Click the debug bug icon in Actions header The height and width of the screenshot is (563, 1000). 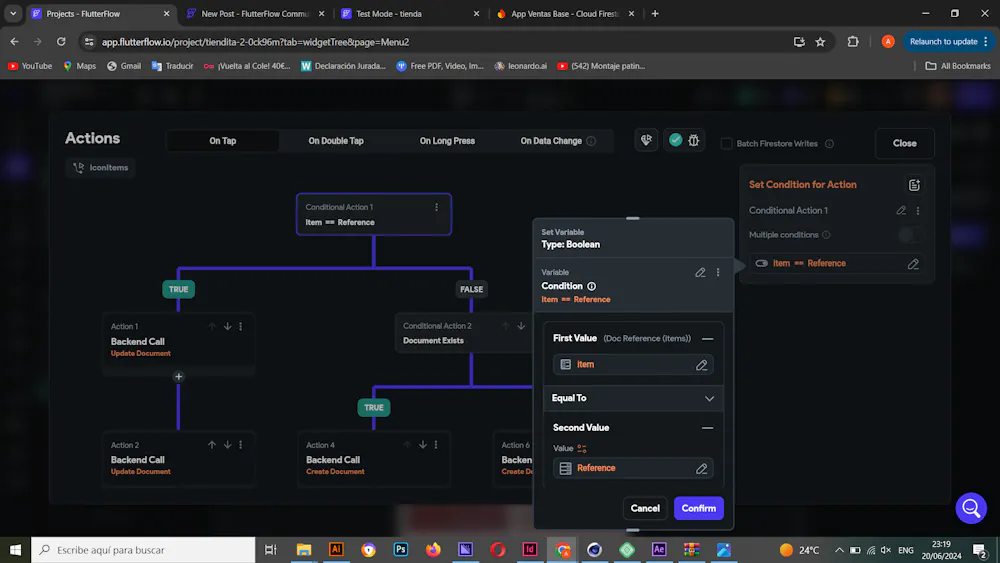pos(693,140)
